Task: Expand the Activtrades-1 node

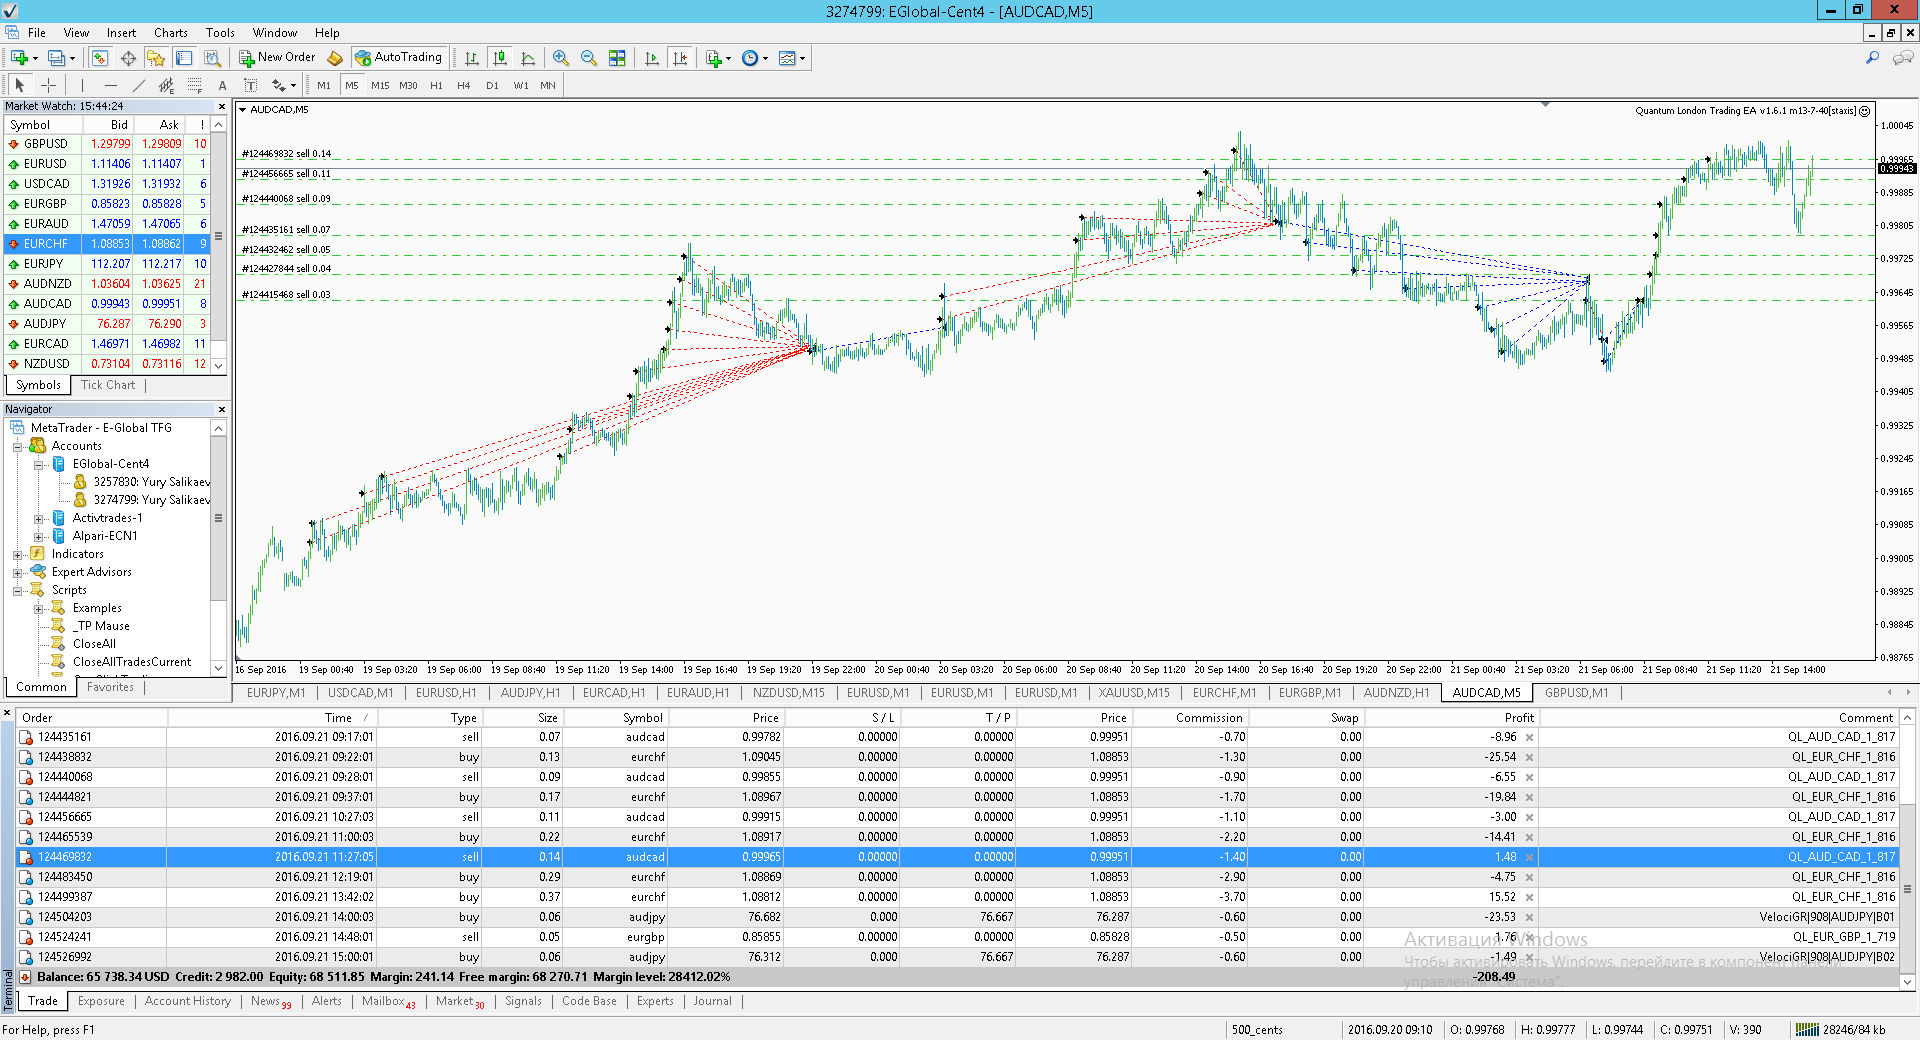Action: [38, 518]
